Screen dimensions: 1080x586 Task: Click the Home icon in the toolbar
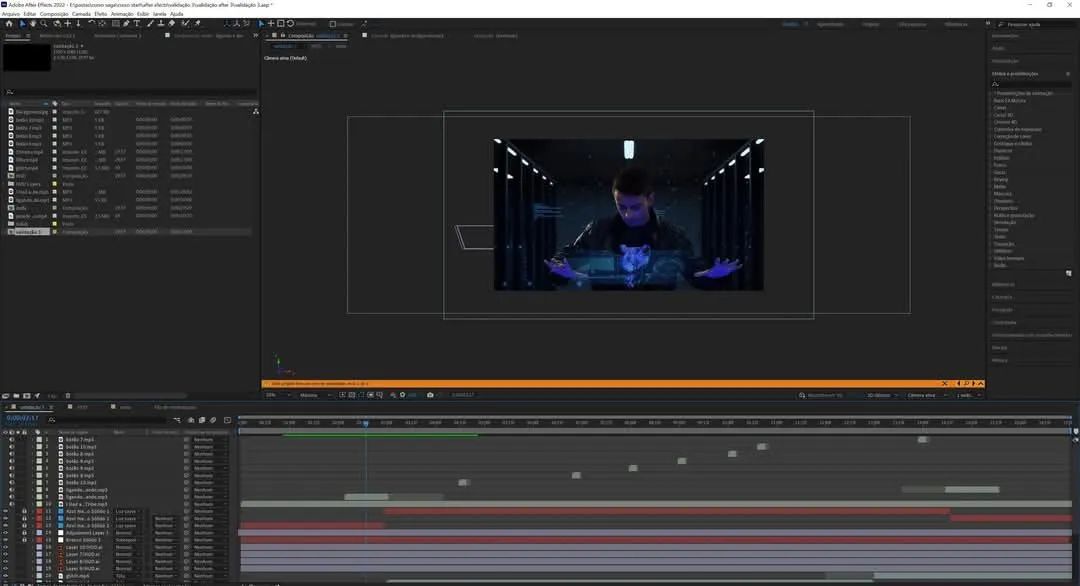[x=9, y=23]
